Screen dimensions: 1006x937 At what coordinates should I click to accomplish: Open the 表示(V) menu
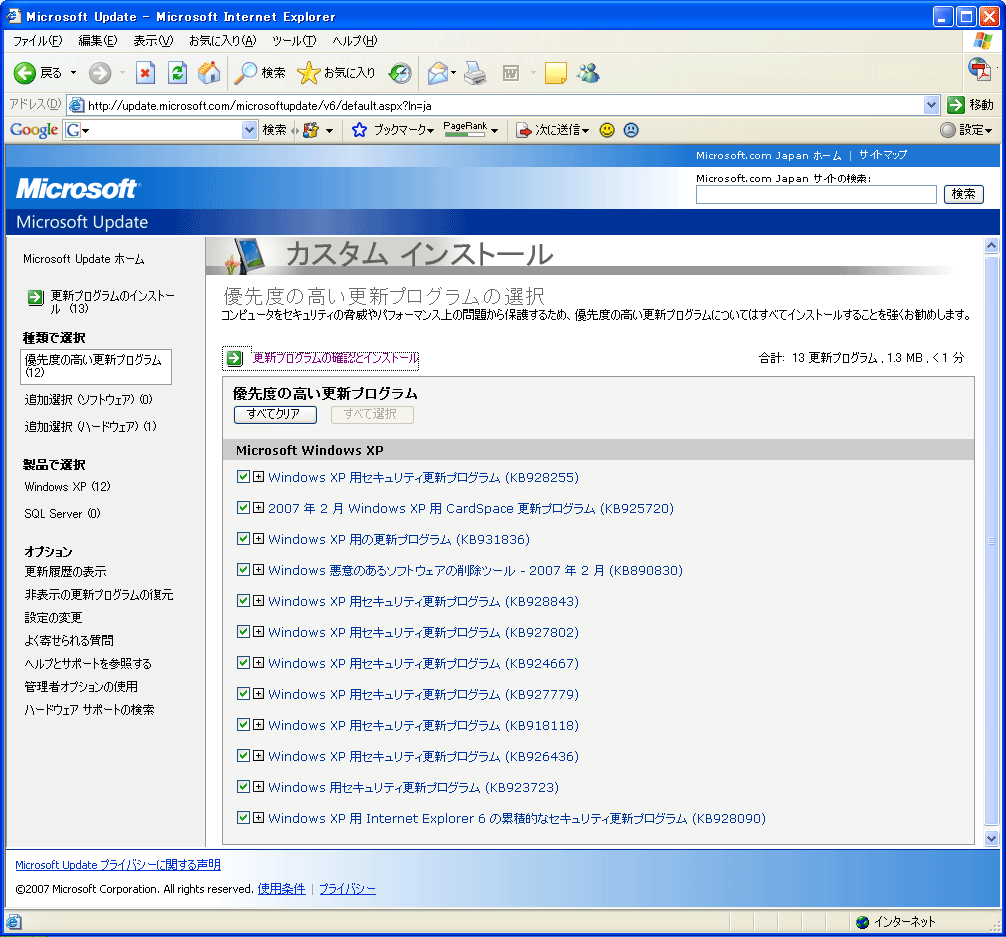[x=153, y=41]
